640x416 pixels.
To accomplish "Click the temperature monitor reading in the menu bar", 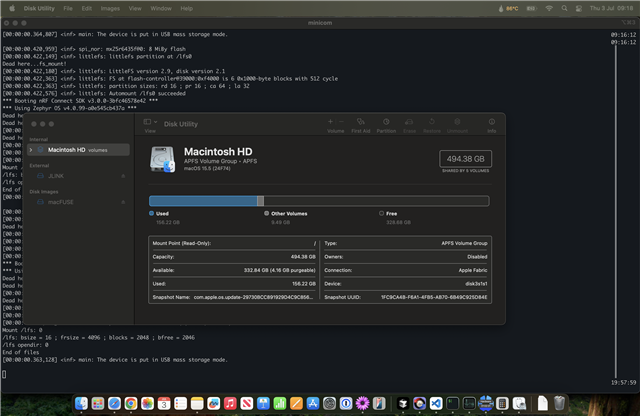I will 509,8.
